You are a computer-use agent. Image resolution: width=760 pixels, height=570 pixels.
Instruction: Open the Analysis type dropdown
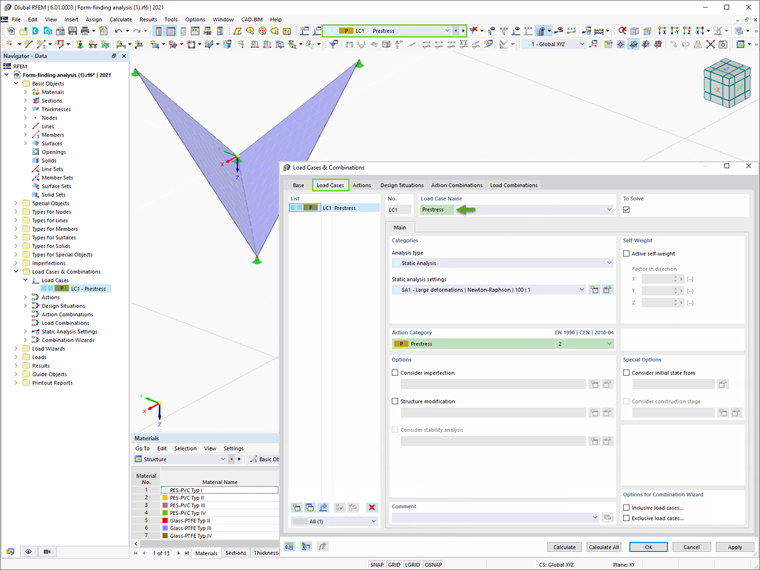tap(503, 263)
